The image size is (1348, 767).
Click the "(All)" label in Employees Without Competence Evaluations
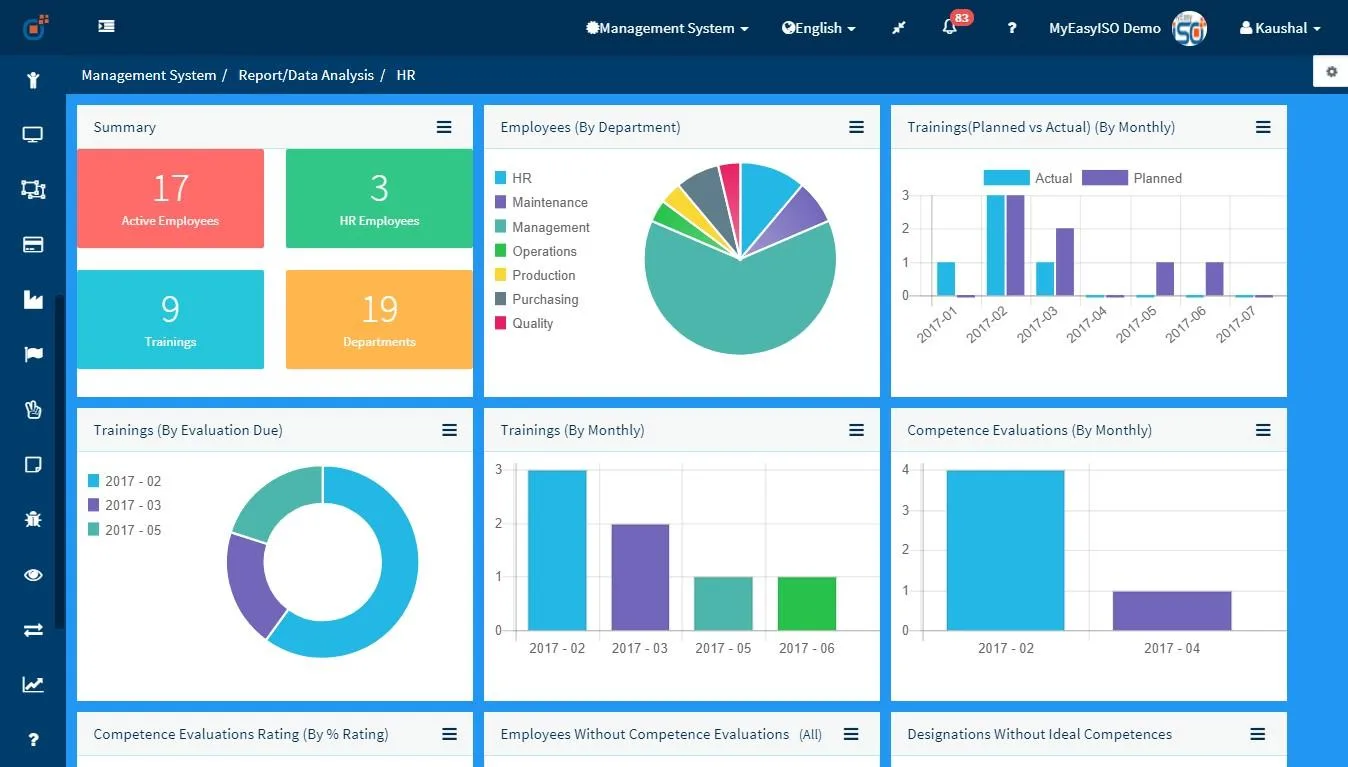(x=810, y=735)
